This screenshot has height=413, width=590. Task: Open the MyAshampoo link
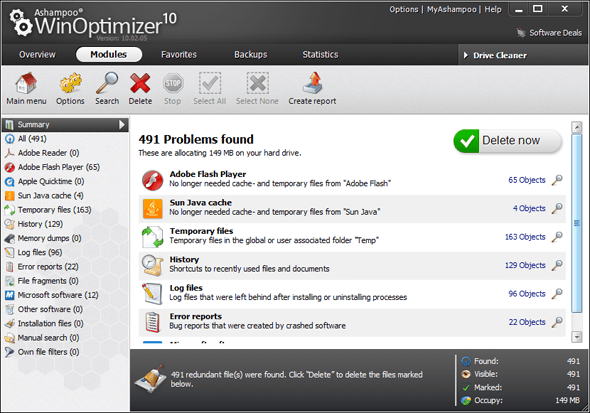452,9
